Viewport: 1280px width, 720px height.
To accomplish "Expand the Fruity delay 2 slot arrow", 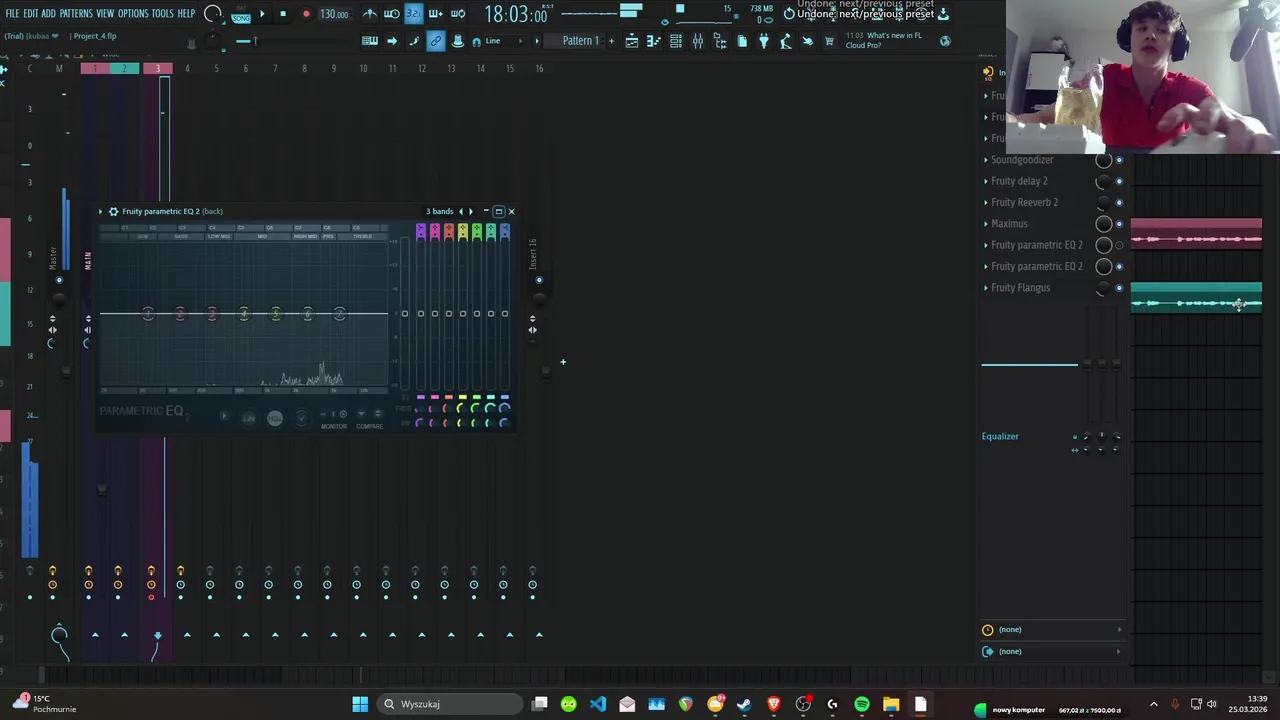I will point(986,181).
